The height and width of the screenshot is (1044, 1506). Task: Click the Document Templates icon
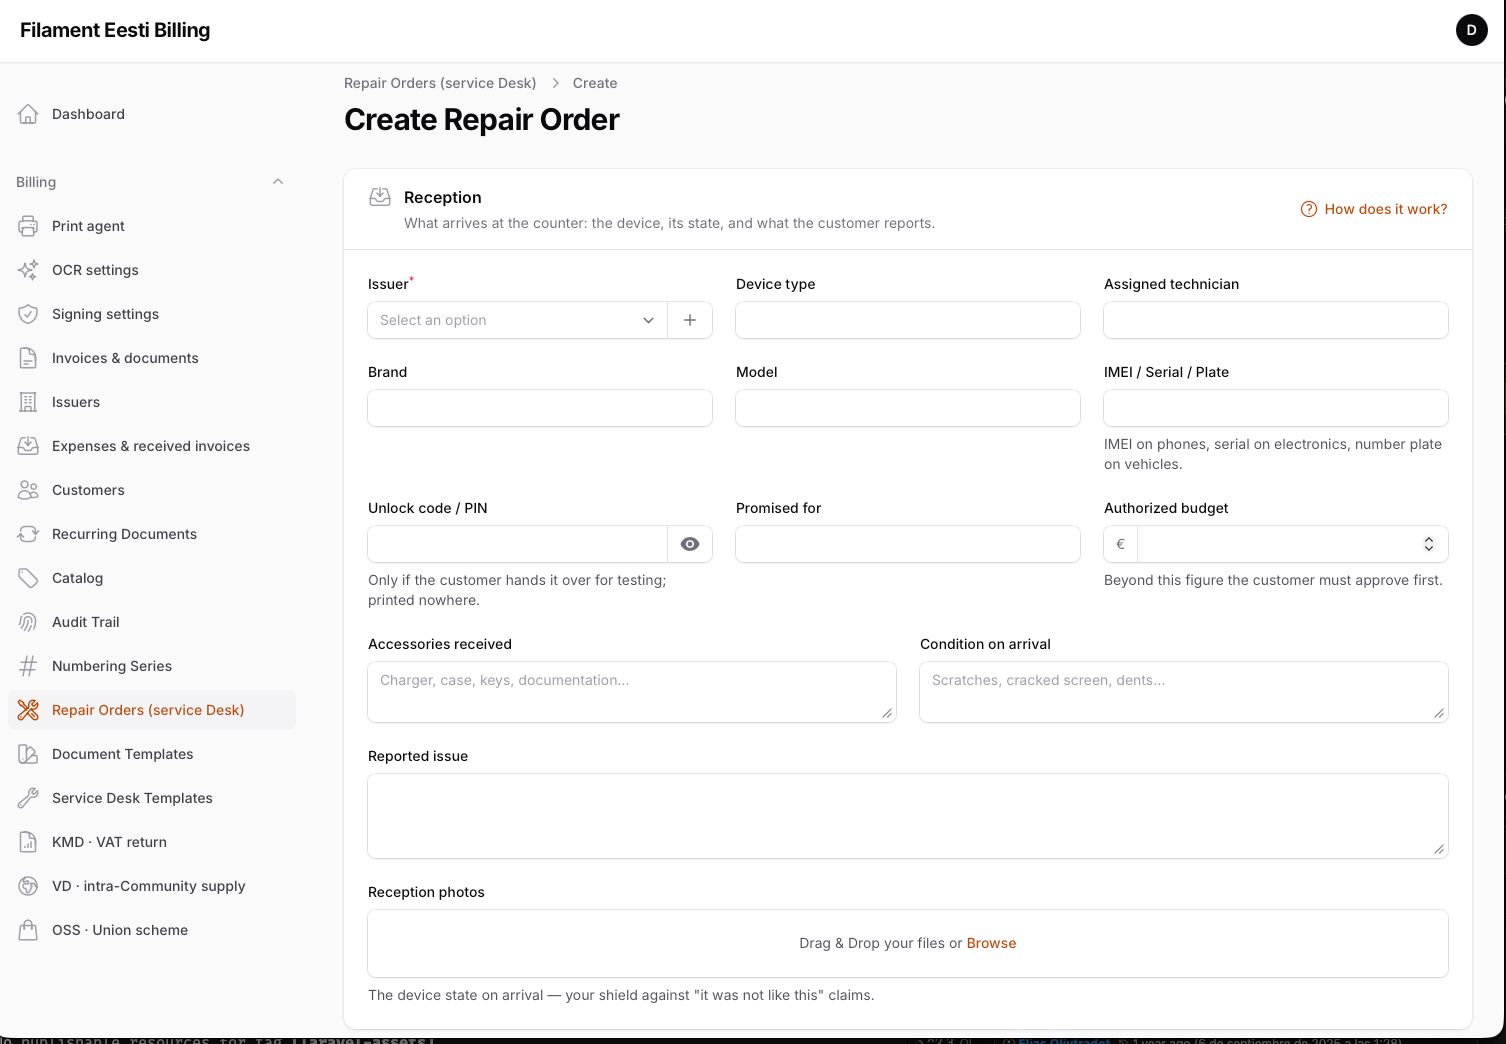coord(28,754)
